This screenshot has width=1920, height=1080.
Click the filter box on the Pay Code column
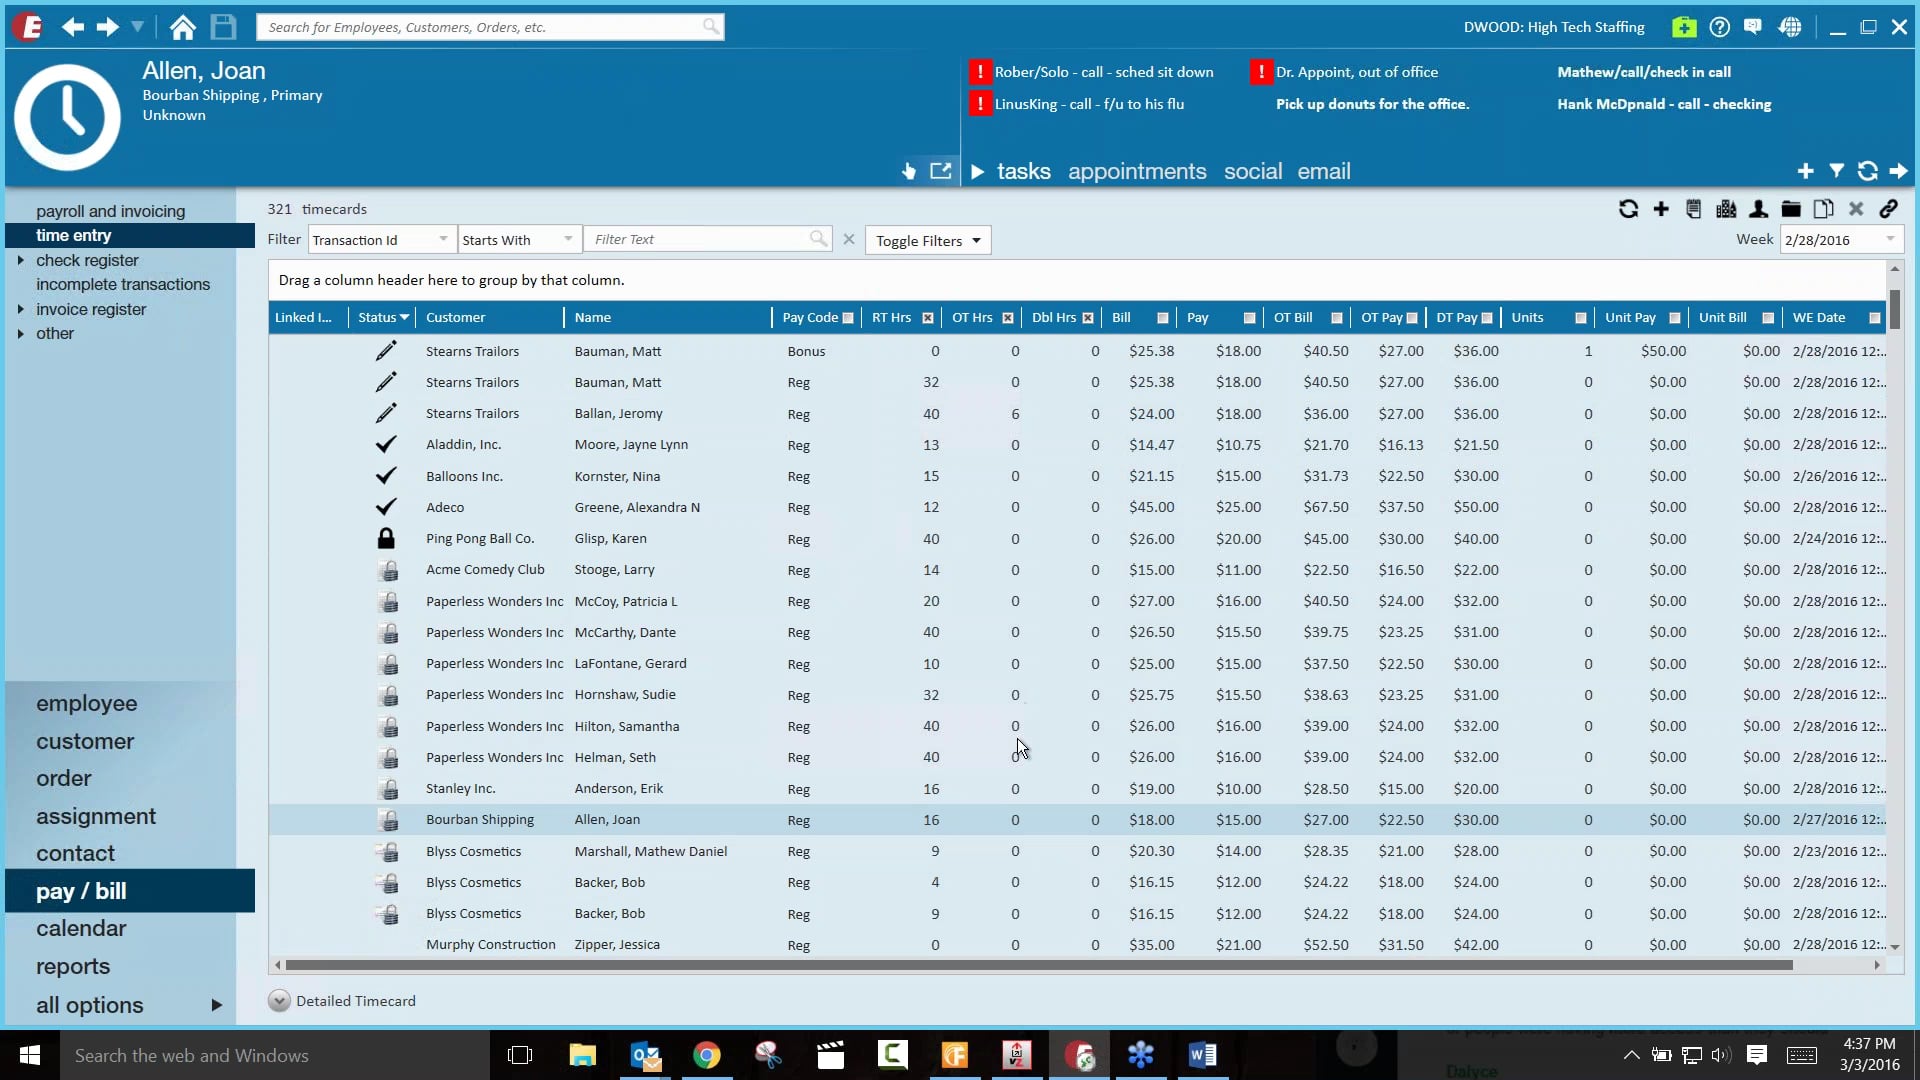point(848,317)
